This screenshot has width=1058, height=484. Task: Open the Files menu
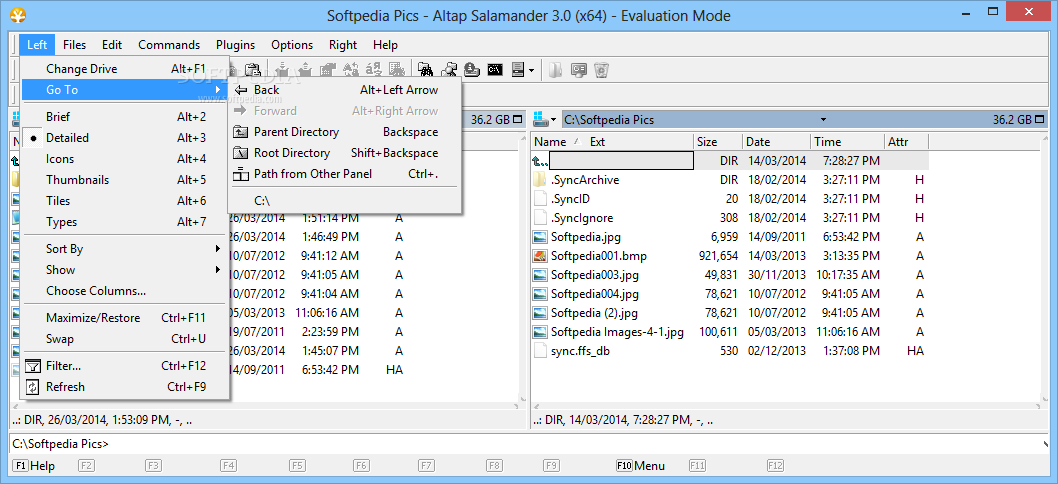point(75,45)
